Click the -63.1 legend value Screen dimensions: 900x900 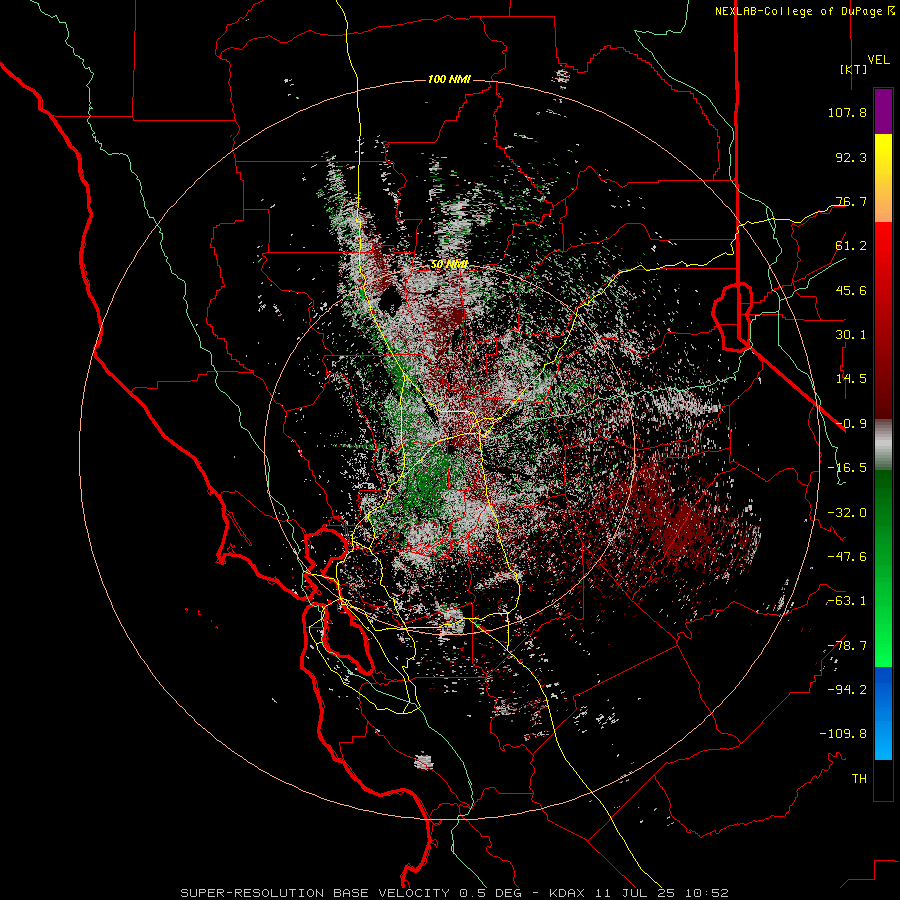pyautogui.click(x=847, y=601)
